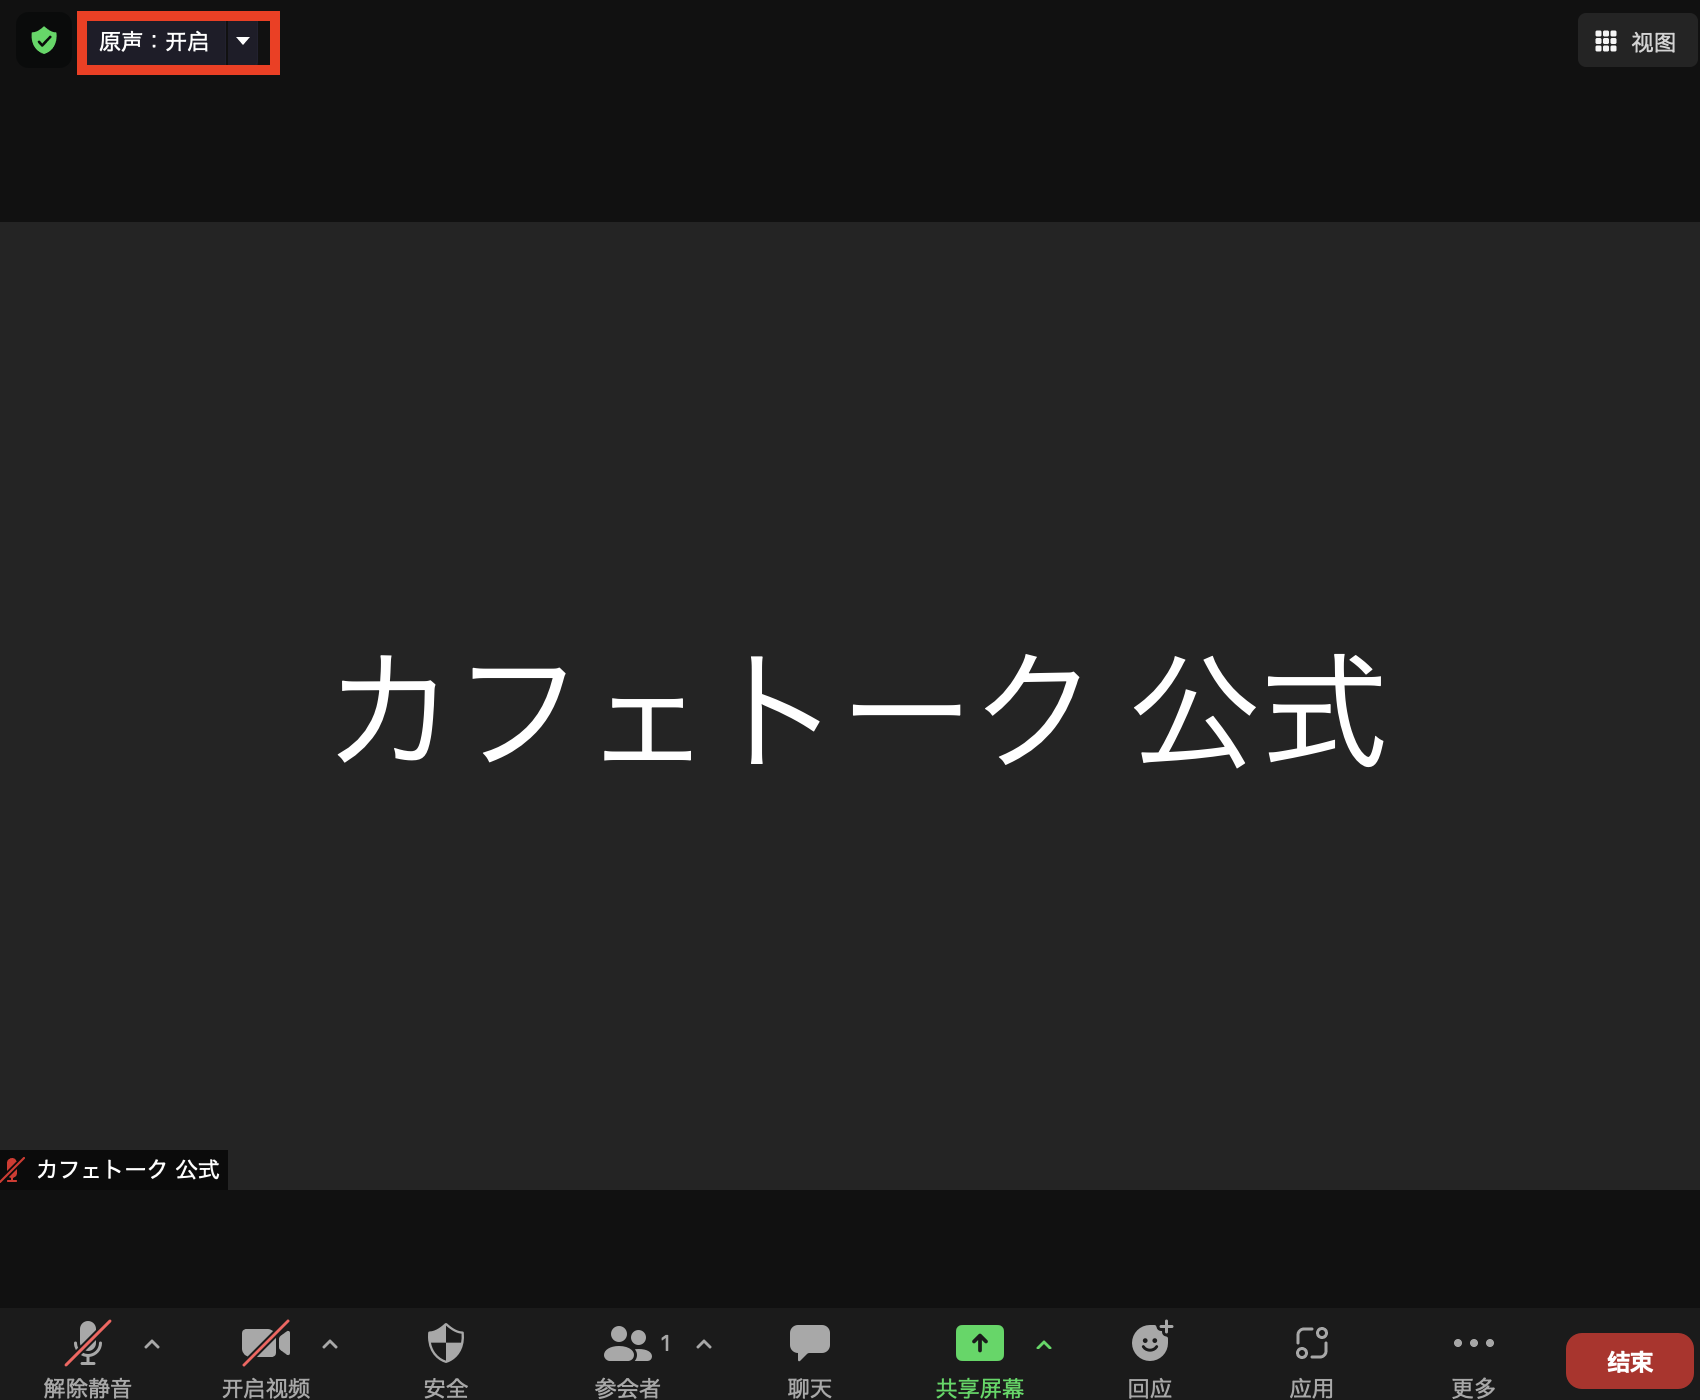Expand the participants options caret

[704, 1344]
